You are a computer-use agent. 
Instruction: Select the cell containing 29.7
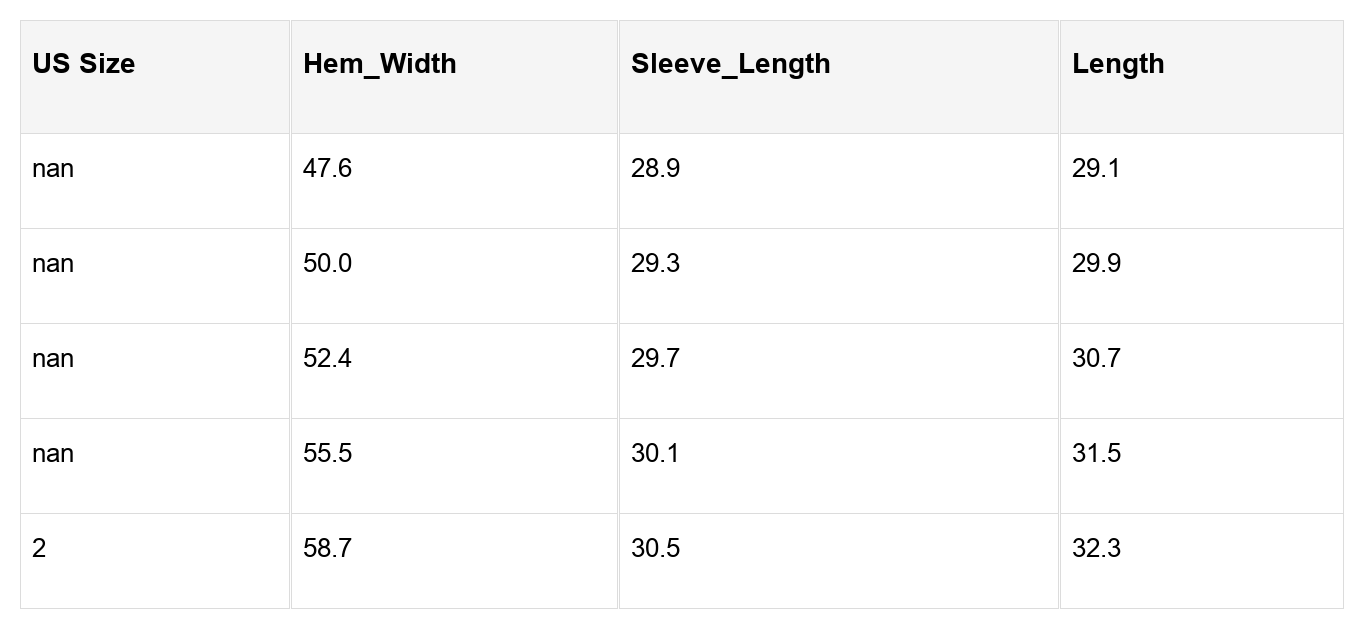(656, 359)
